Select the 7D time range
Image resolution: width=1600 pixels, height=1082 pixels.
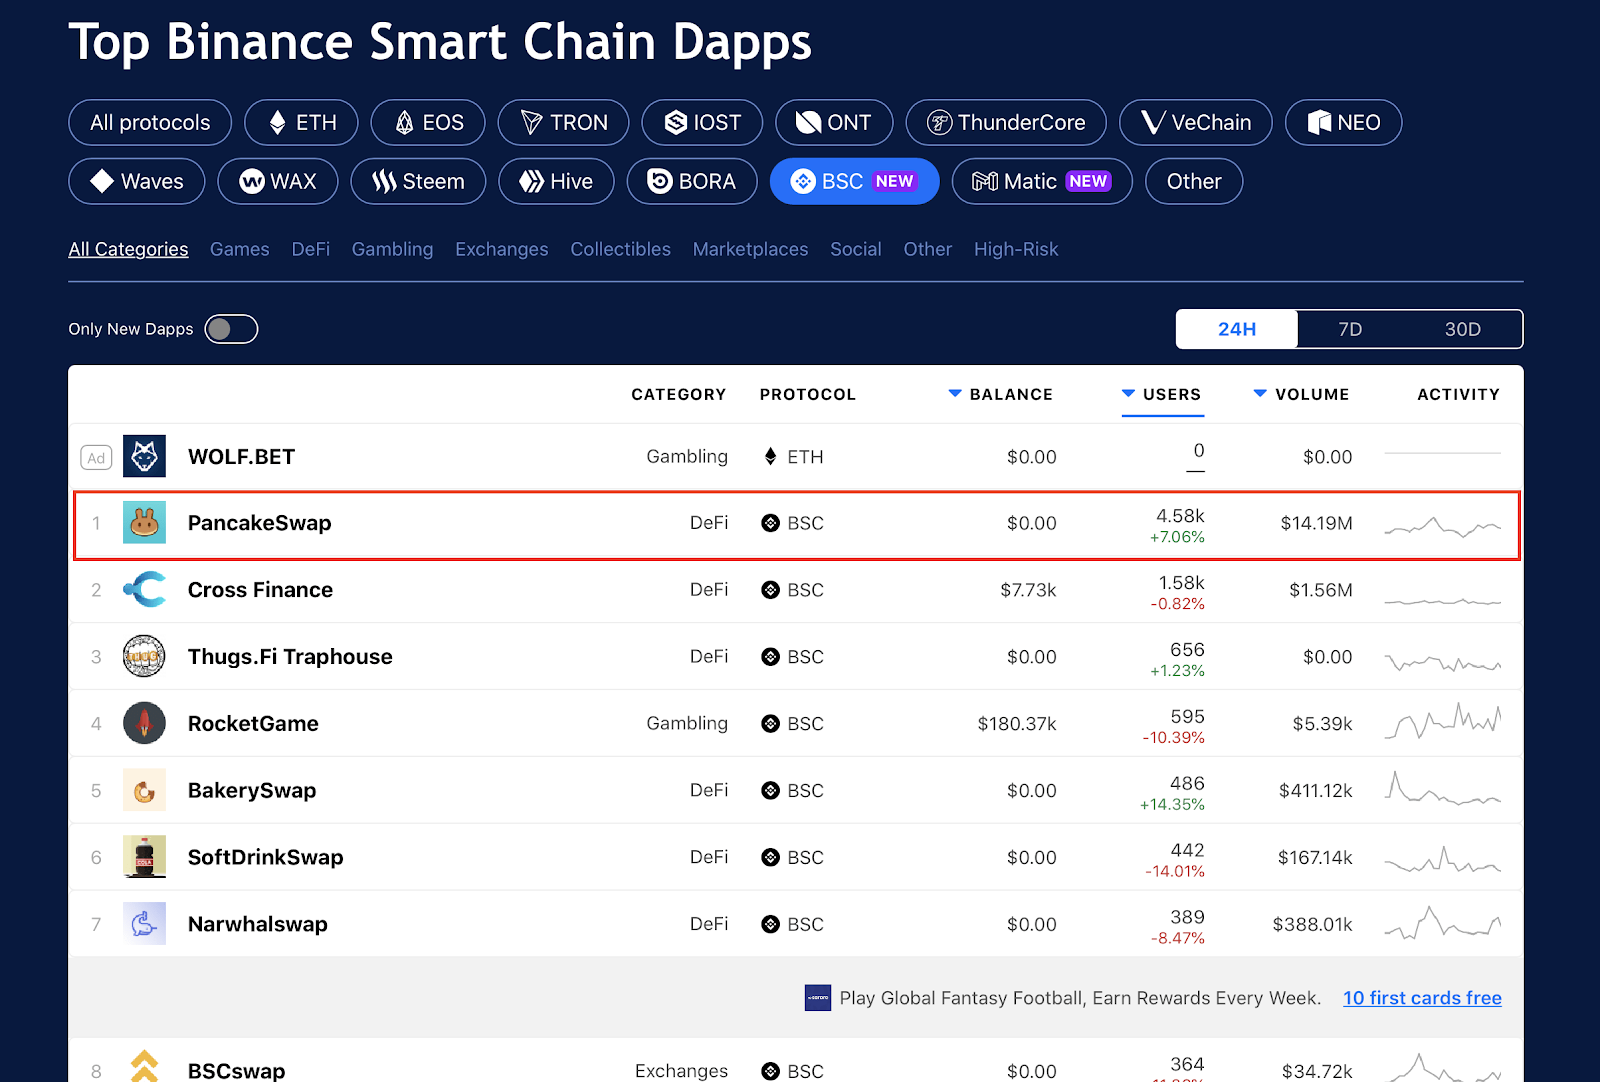1350,329
